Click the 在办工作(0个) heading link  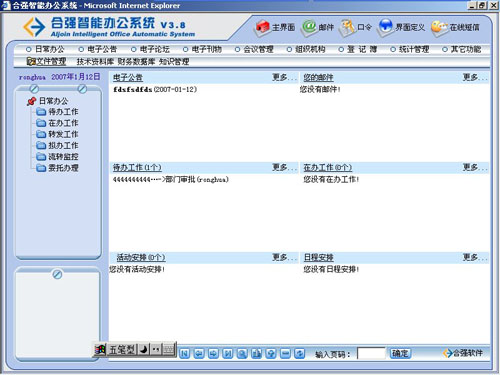point(327,168)
